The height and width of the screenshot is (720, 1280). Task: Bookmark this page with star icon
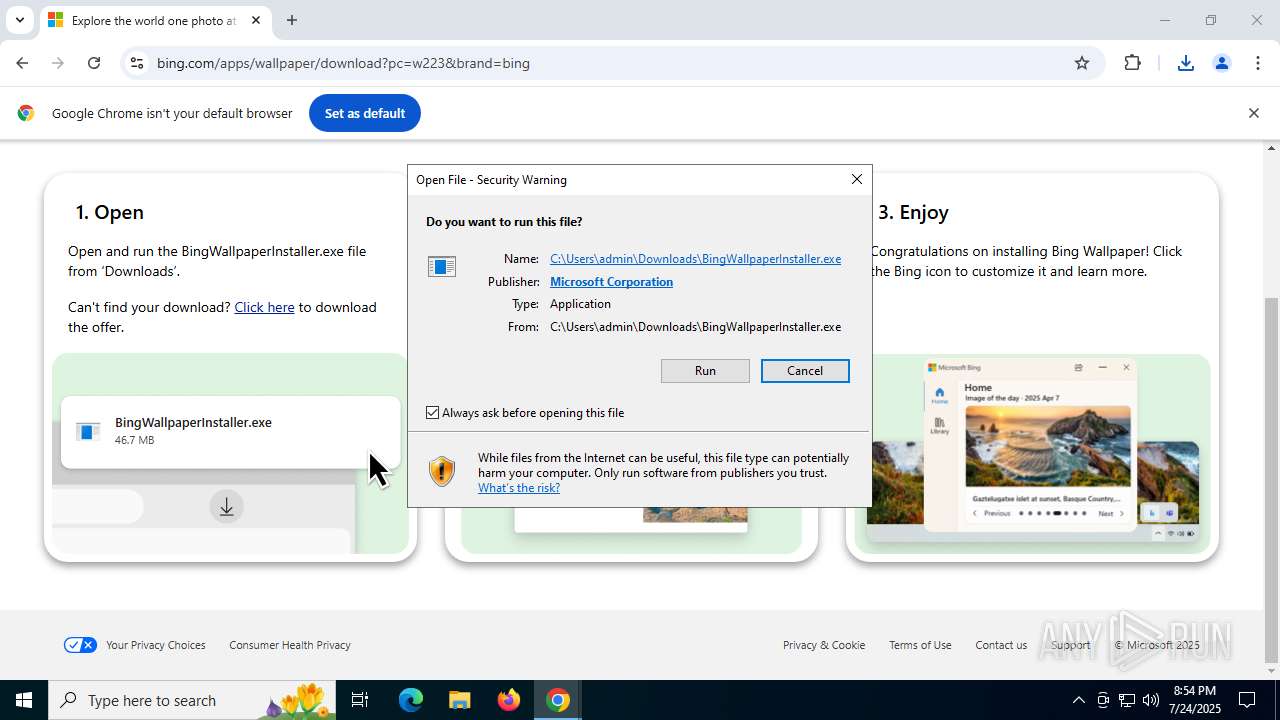coord(1081,63)
